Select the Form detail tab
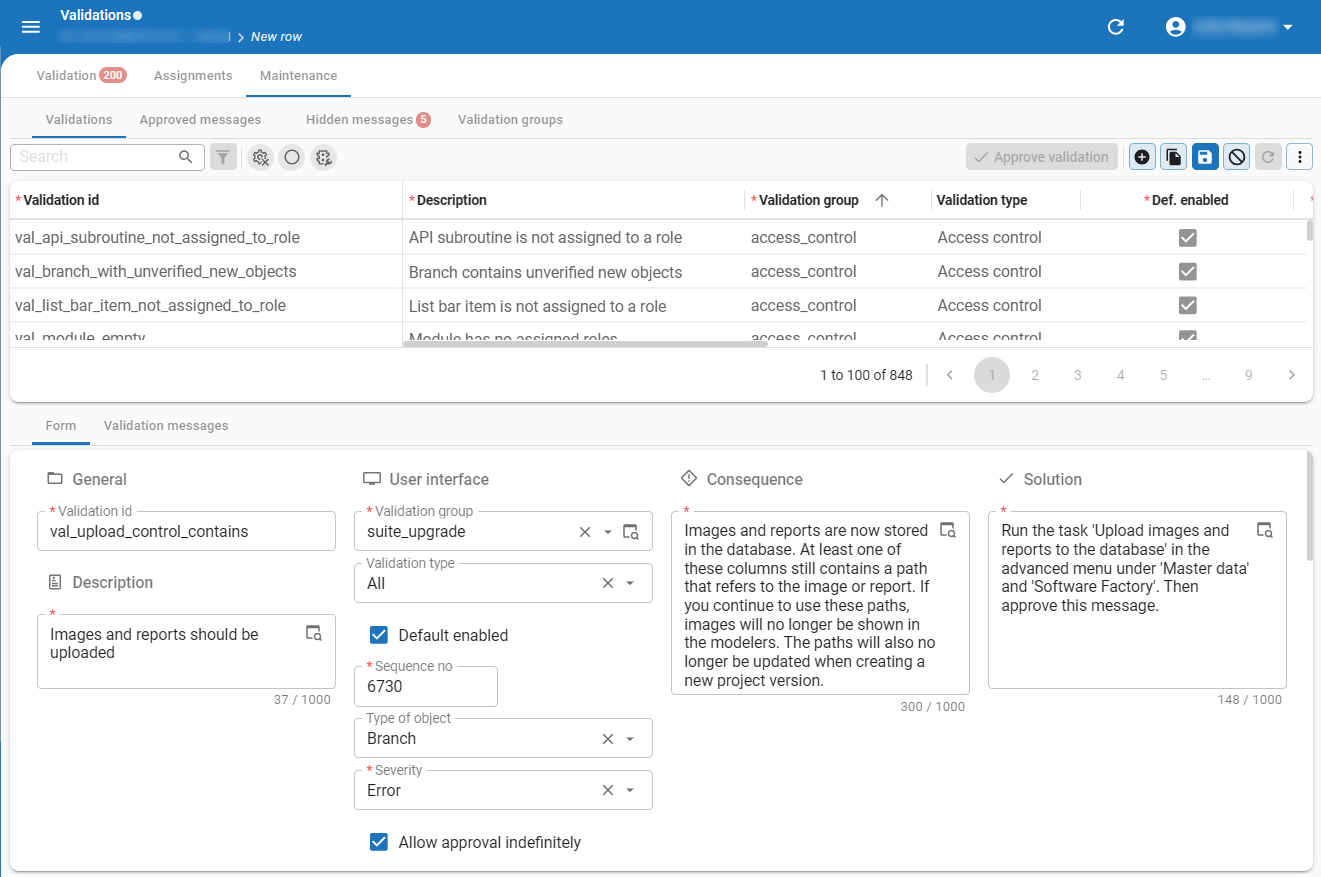 point(61,426)
